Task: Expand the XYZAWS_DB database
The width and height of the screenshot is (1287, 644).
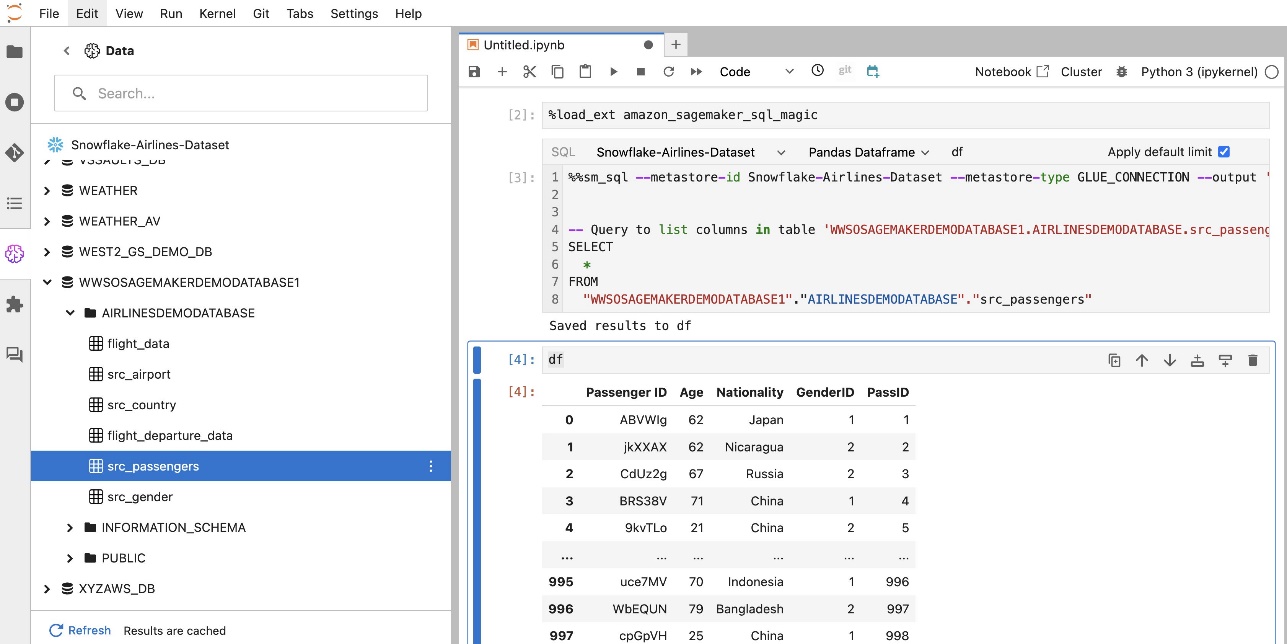Action: tap(47, 589)
